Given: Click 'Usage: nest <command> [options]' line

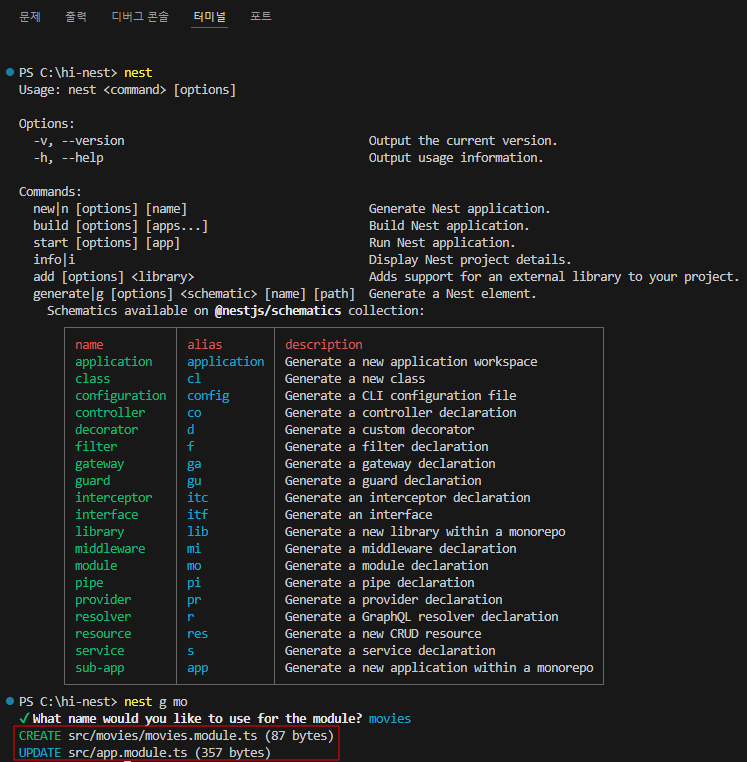Looking at the screenshot, I should (127, 90).
